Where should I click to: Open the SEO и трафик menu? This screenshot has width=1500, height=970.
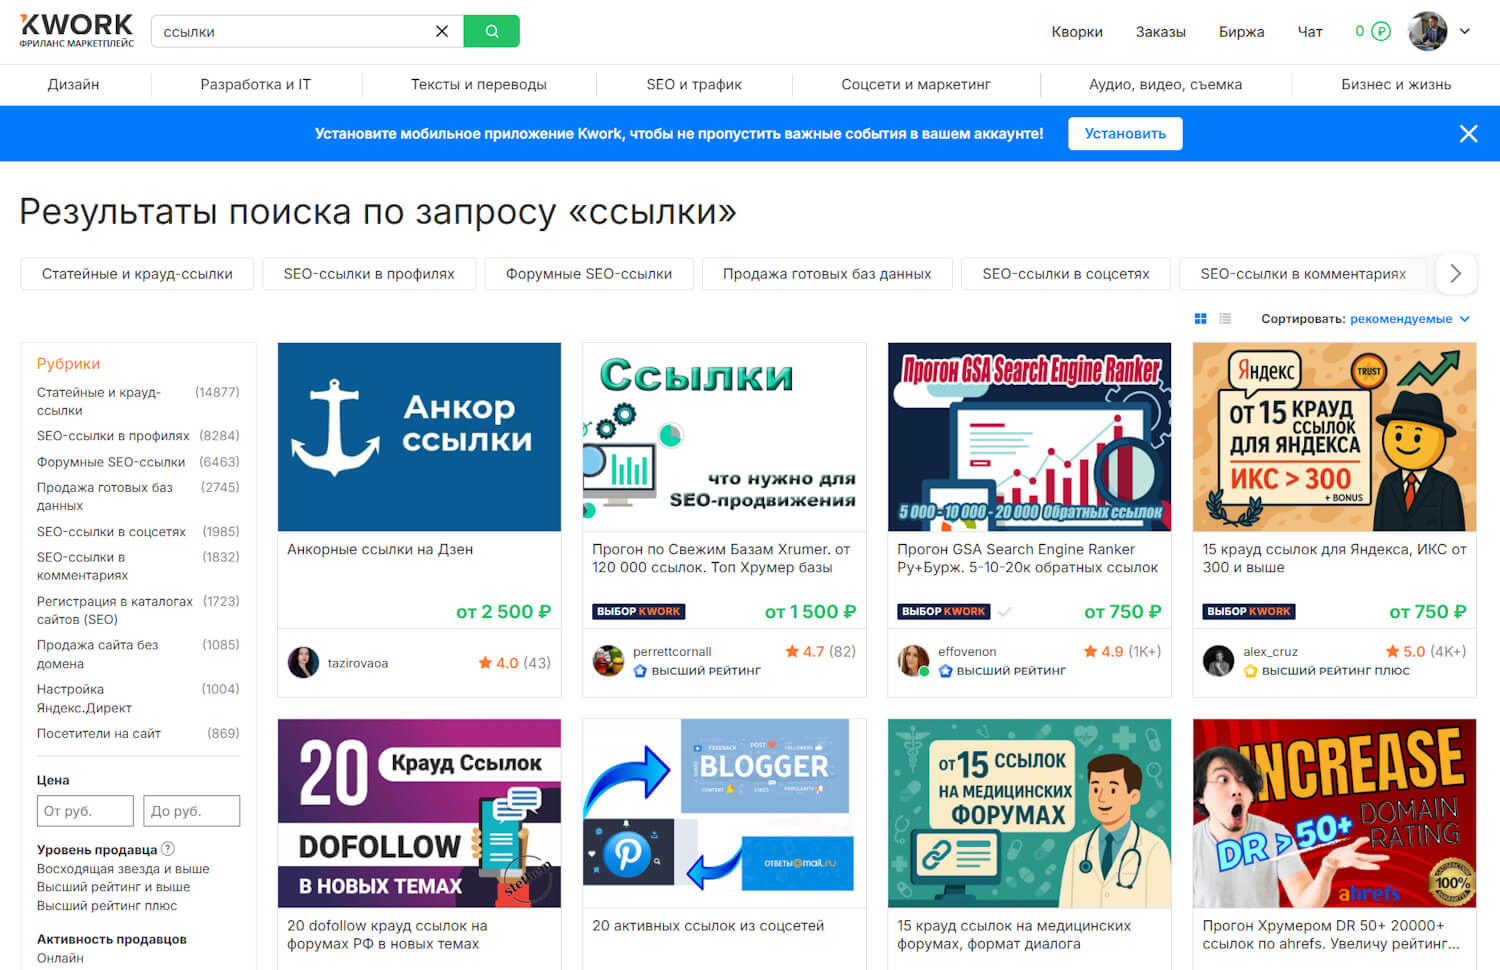click(694, 85)
